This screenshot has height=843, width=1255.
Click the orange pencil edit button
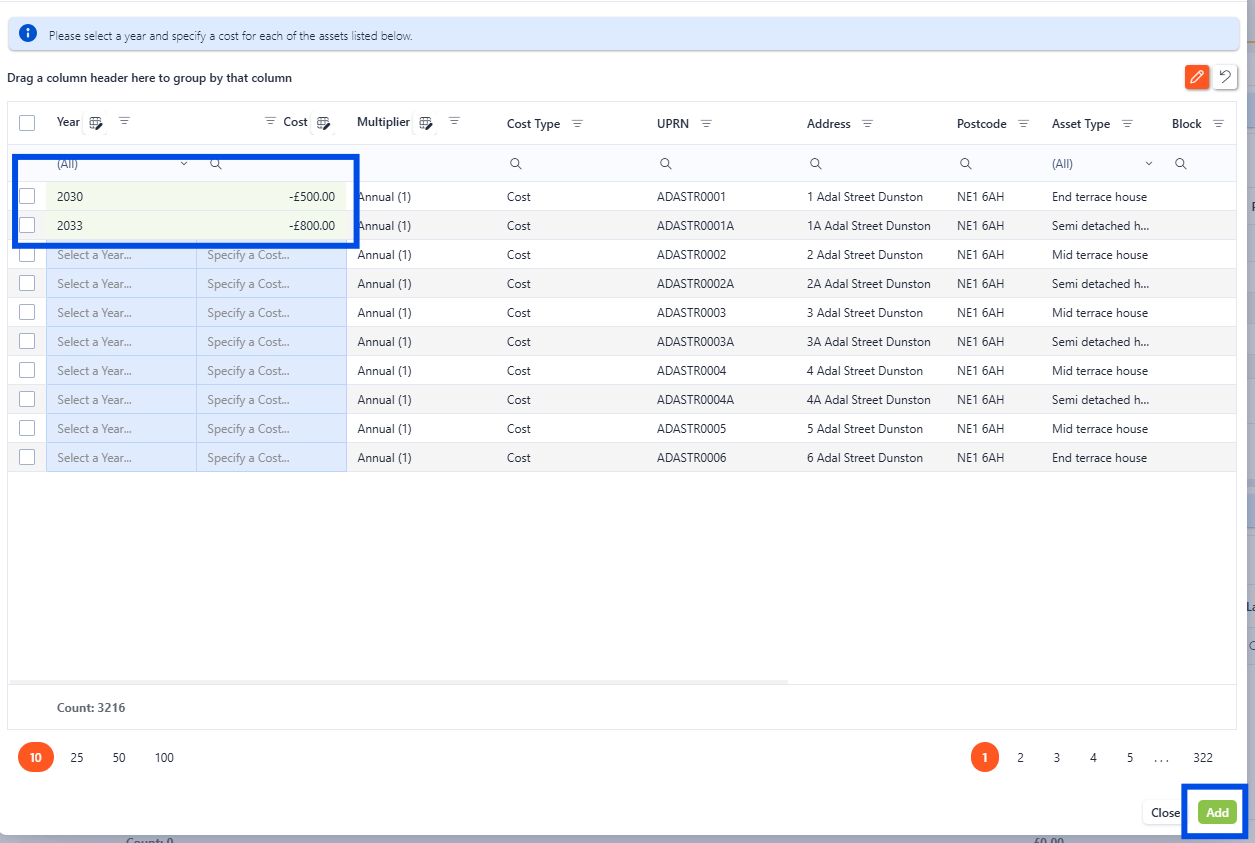1196,77
